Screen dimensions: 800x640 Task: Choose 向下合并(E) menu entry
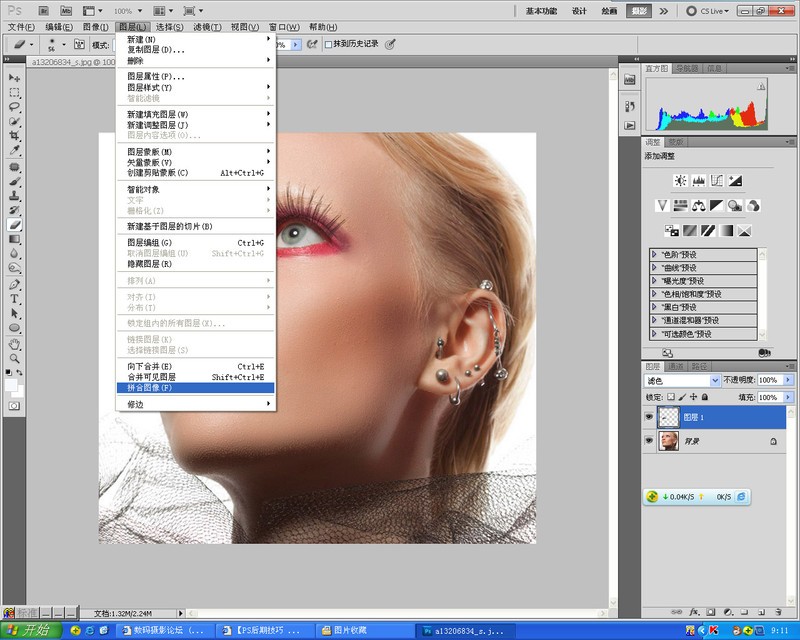tap(195, 366)
